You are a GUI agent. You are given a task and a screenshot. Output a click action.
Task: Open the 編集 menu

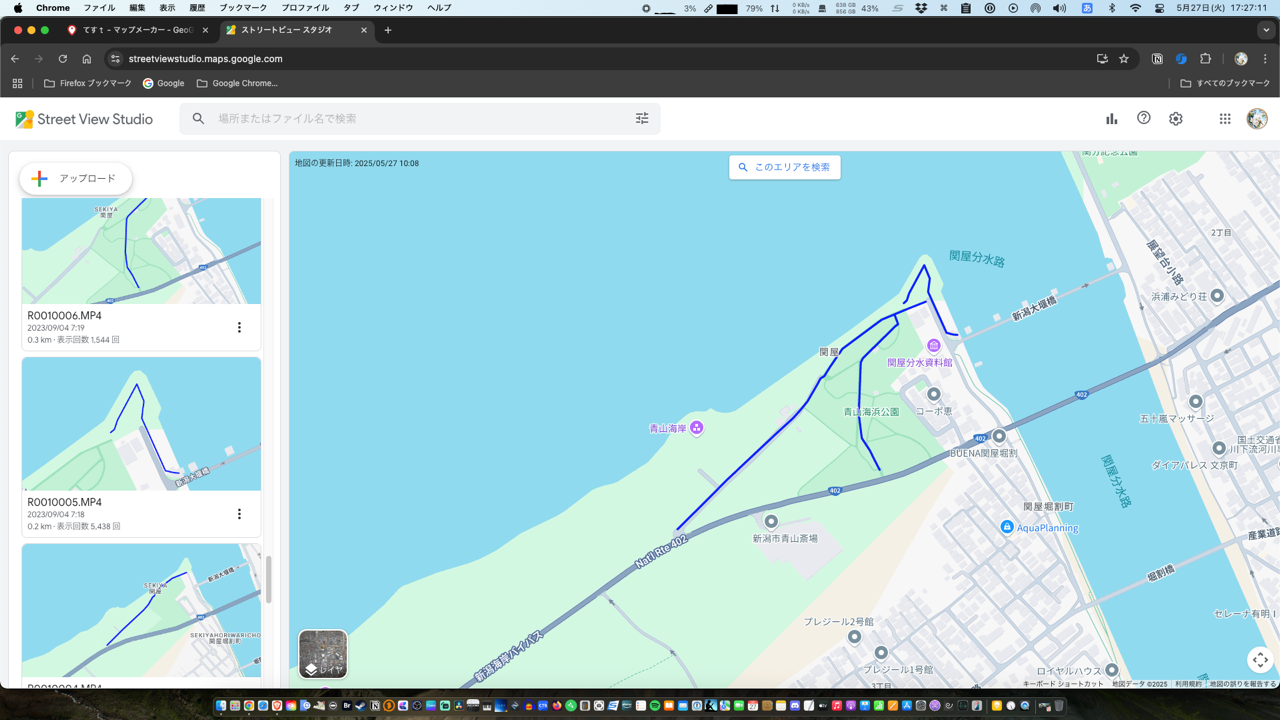click(137, 8)
